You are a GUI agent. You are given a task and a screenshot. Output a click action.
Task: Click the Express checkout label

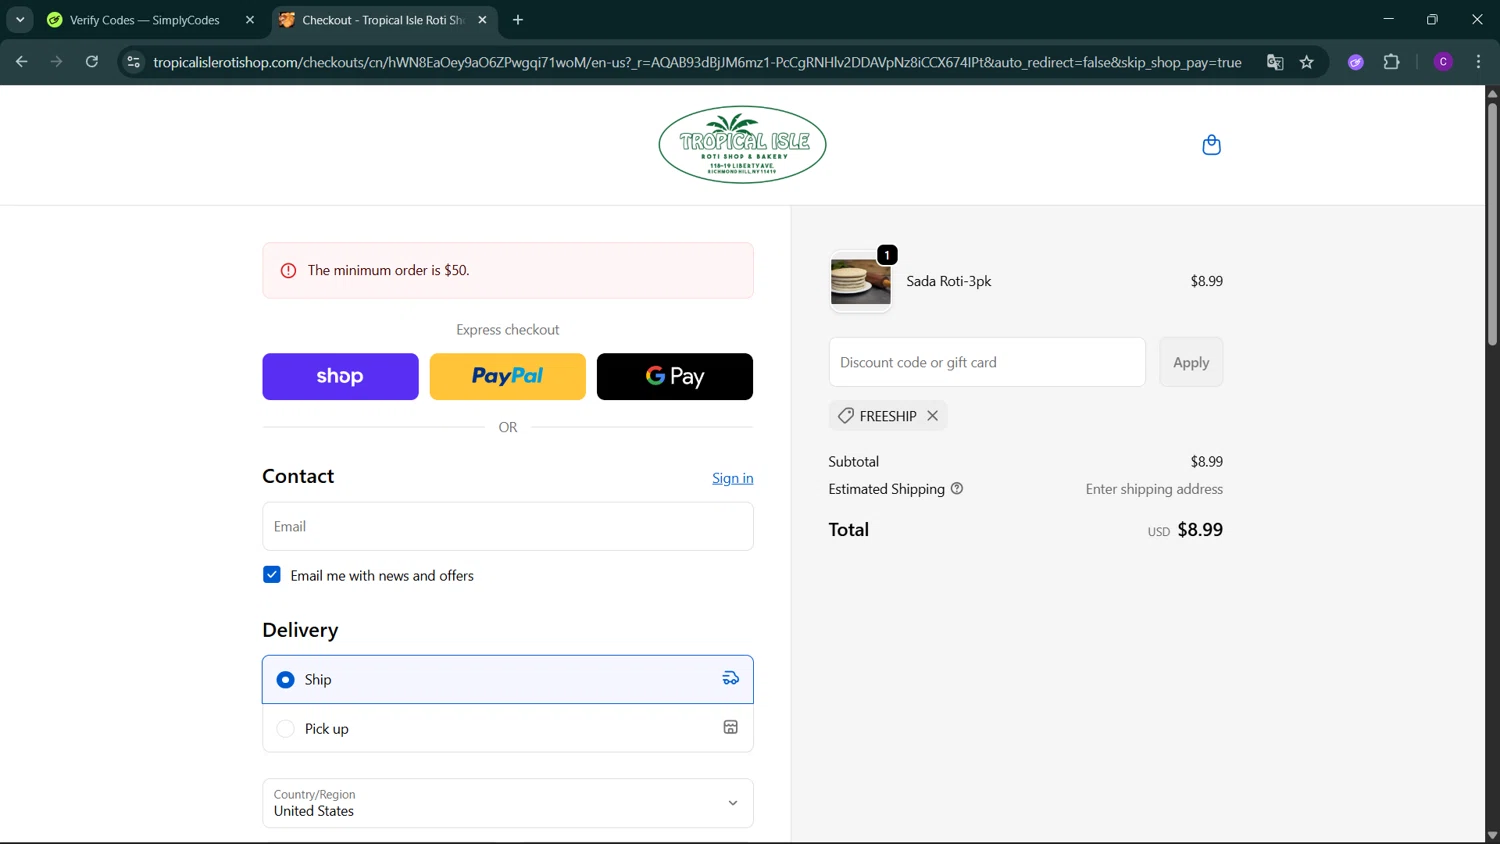[x=508, y=330]
